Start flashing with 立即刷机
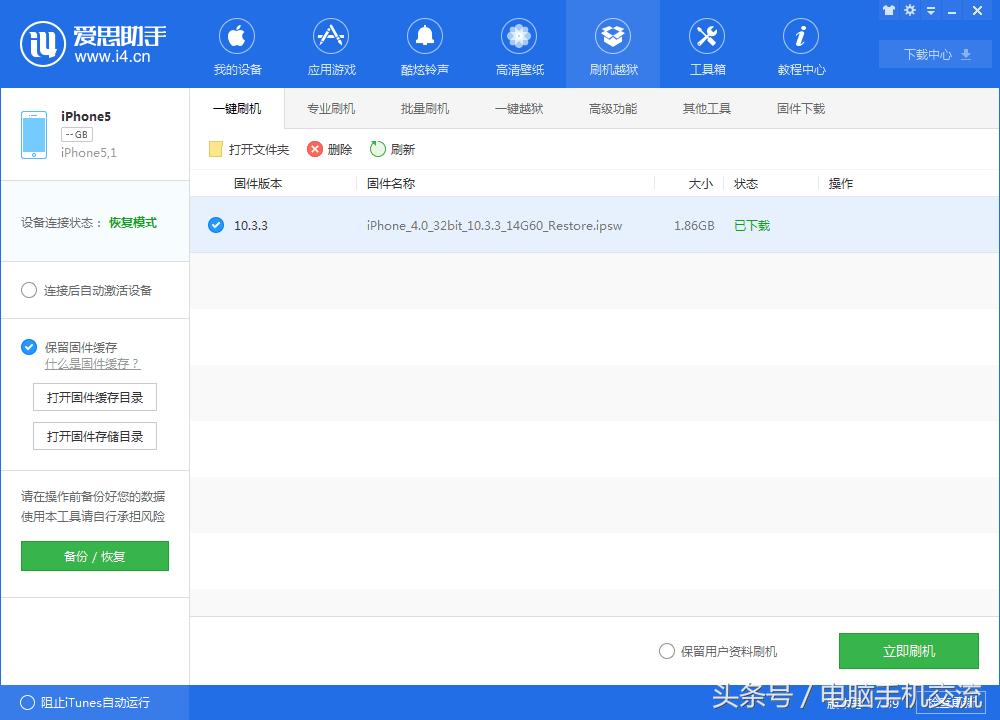This screenshot has height=720, width=1000. (x=908, y=650)
